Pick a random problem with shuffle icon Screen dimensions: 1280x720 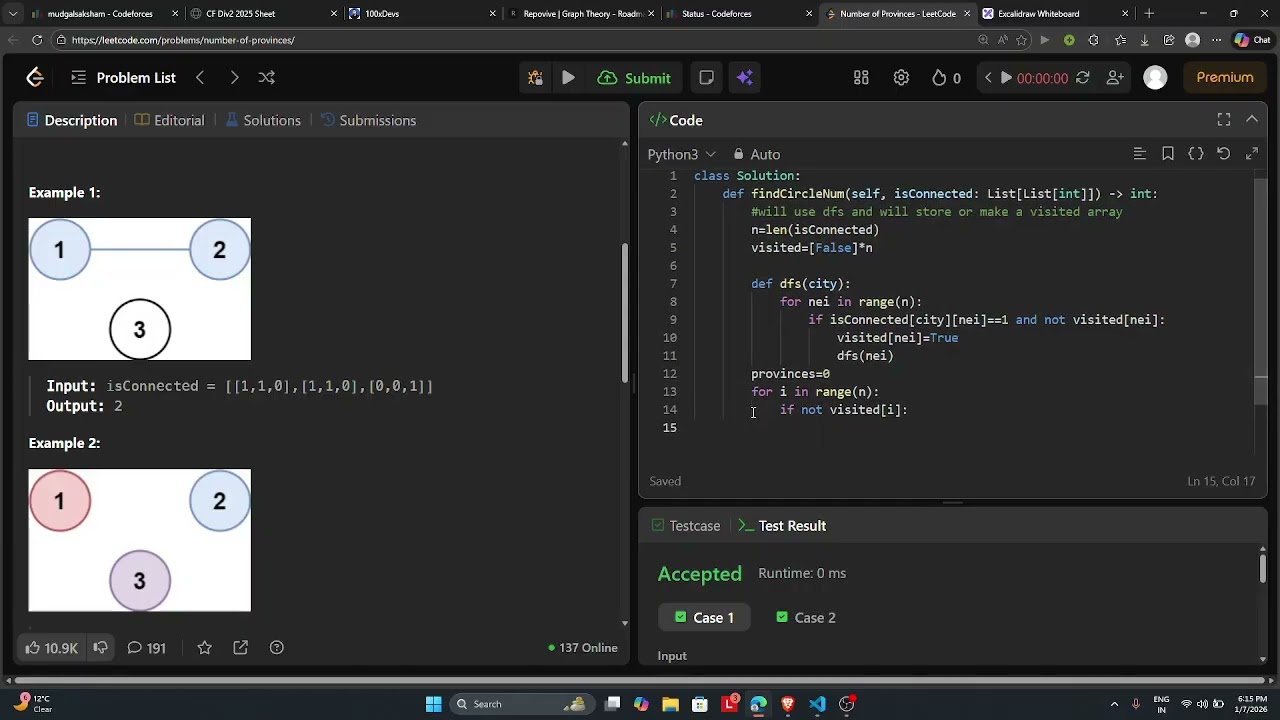[x=267, y=77]
